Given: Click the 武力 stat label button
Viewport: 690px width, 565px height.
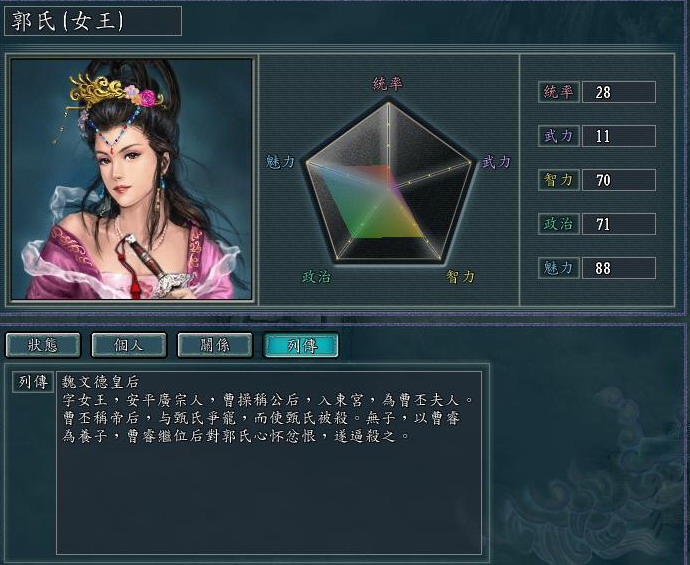Looking at the screenshot, I should point(558,136).
